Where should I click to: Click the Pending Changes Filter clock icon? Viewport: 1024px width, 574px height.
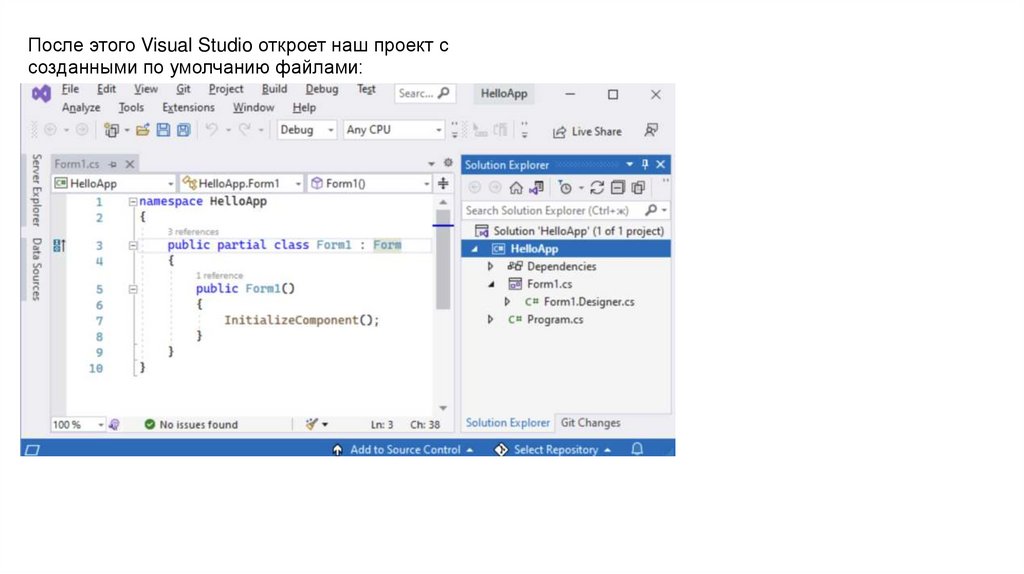click(565, 188)
